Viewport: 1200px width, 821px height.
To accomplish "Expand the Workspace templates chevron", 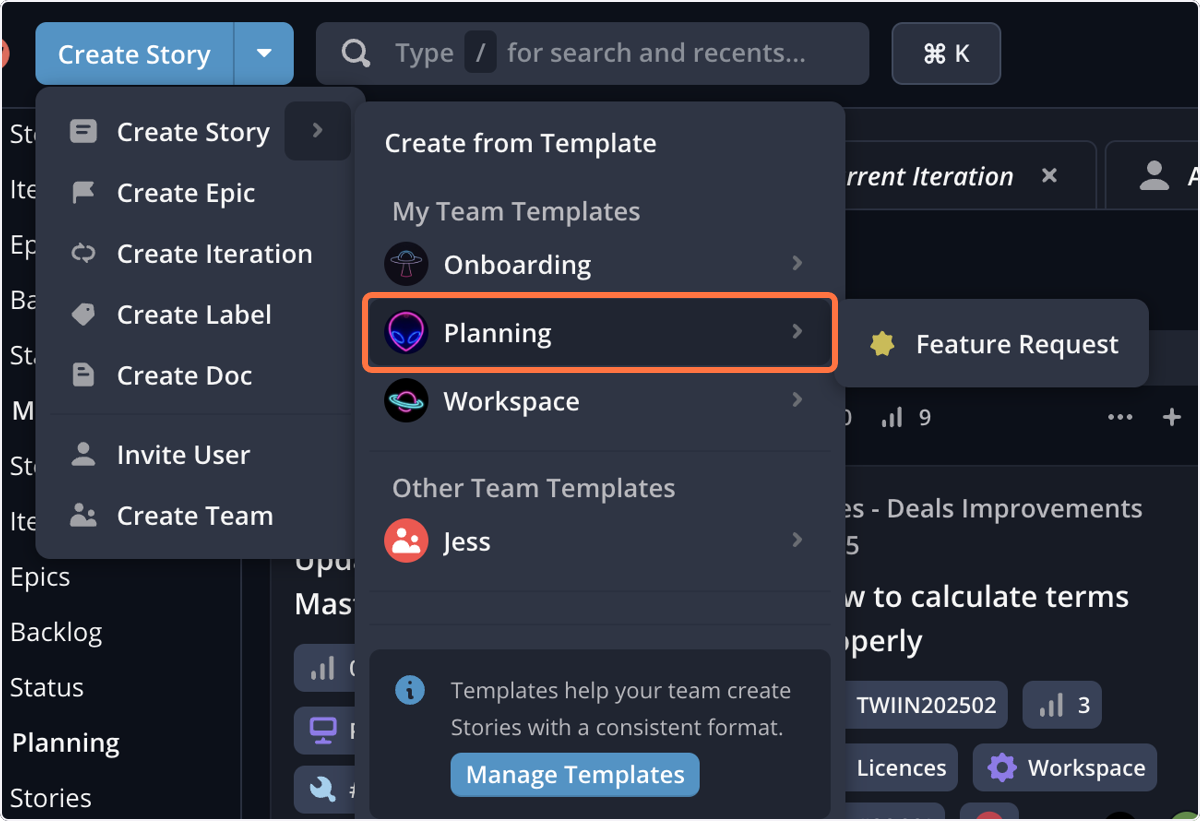I will [x=797, y=400].
